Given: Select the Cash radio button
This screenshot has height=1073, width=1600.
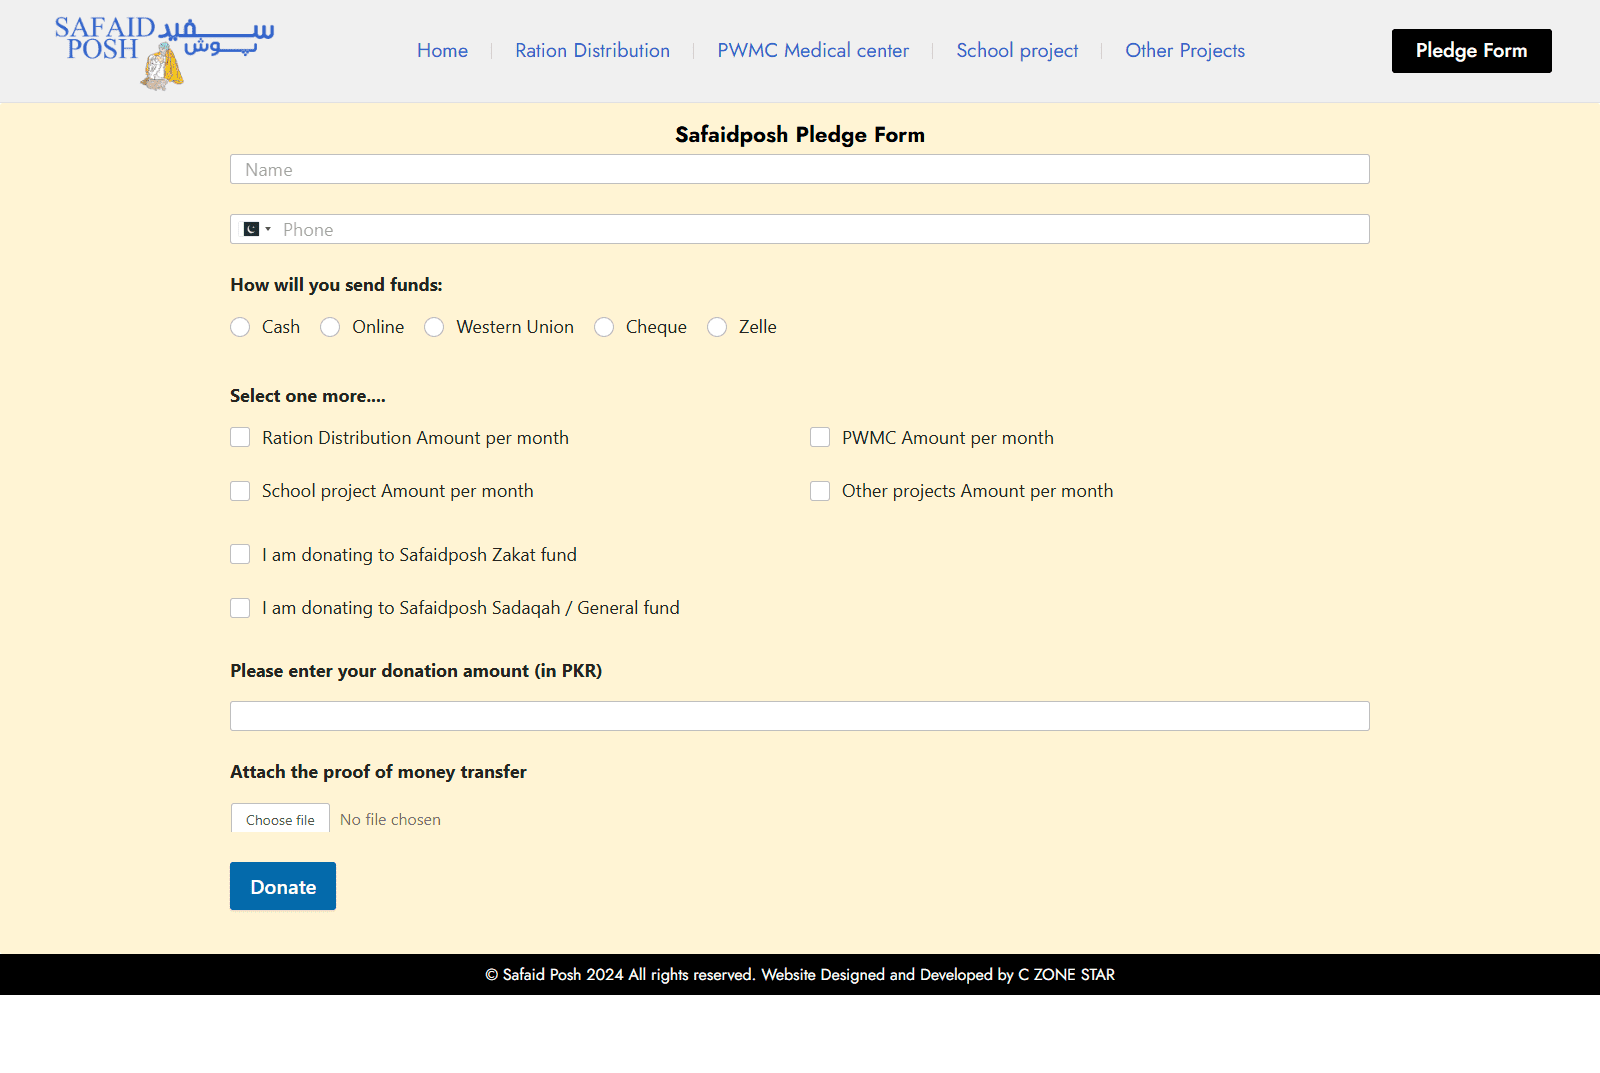Looking at the screenshot, I should (240, 328).
